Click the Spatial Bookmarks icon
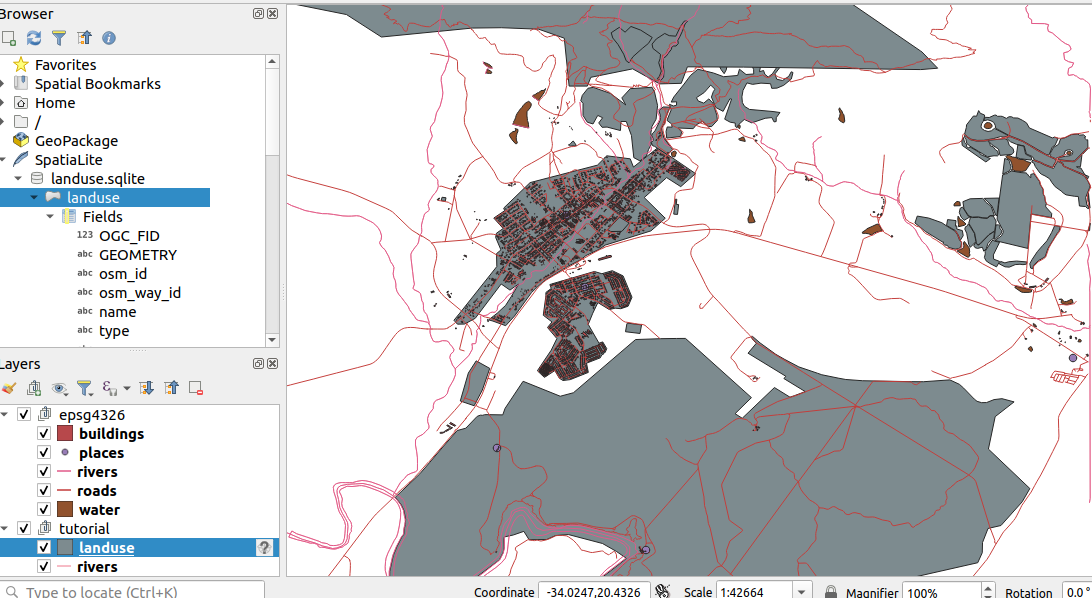 [x=21, y=84]
